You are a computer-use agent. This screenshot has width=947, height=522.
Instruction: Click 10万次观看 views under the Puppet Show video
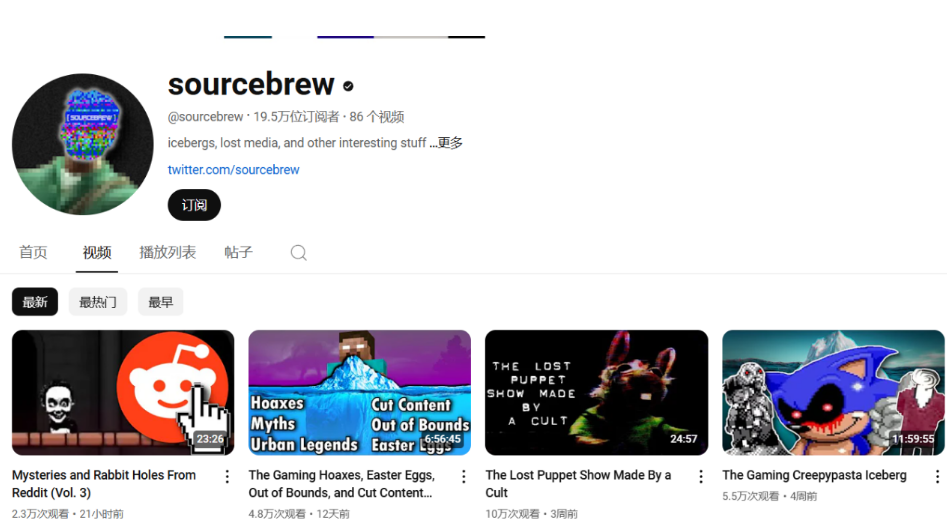click(512, 514)
